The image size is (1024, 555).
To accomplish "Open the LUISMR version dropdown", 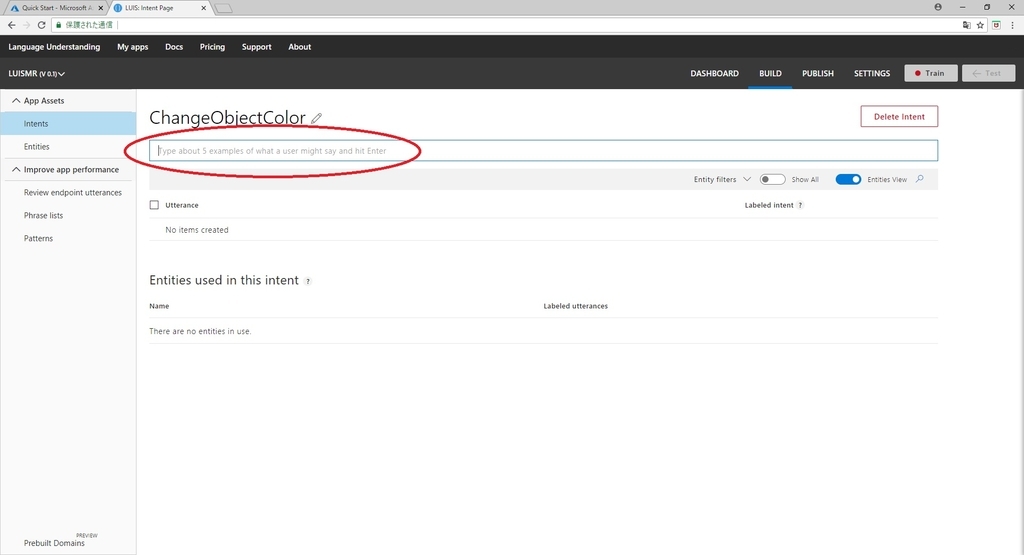I will 37,74.
